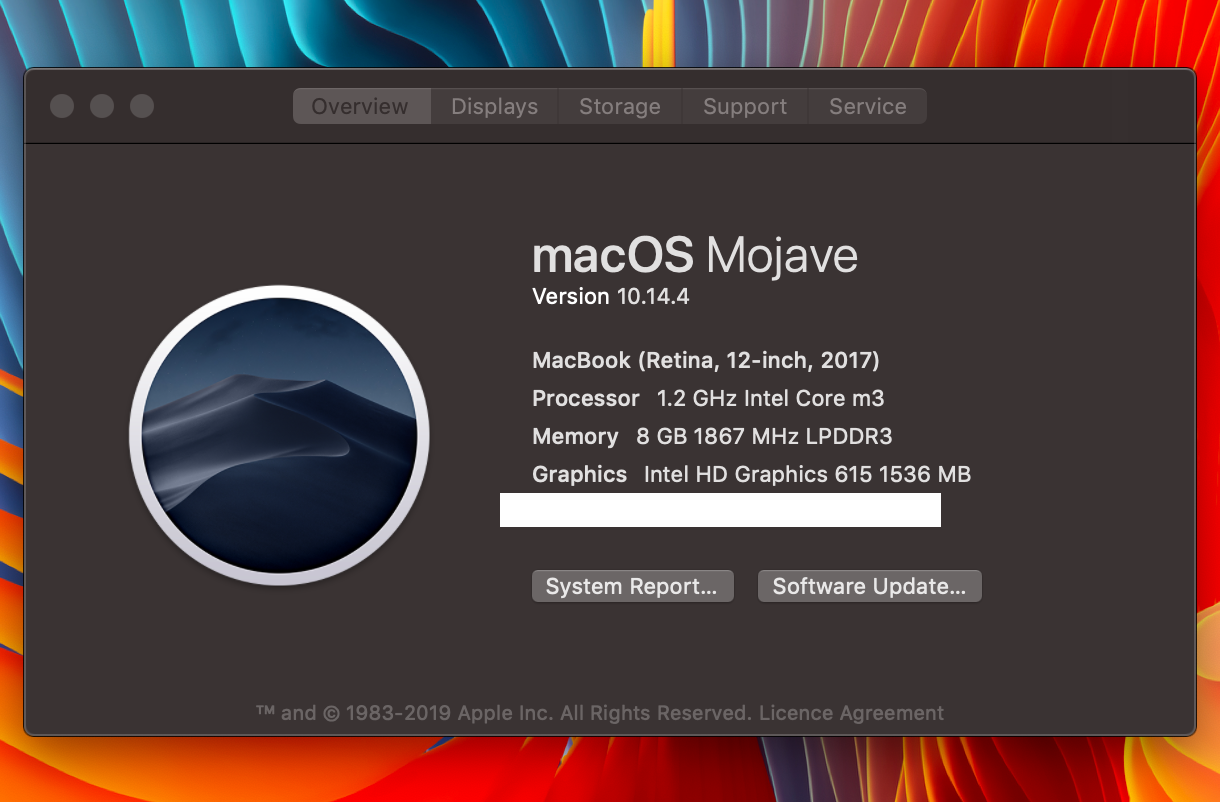Click the macOS Mojave desert logo
This screenshot has width=1220, height=802.
[279, 435]
